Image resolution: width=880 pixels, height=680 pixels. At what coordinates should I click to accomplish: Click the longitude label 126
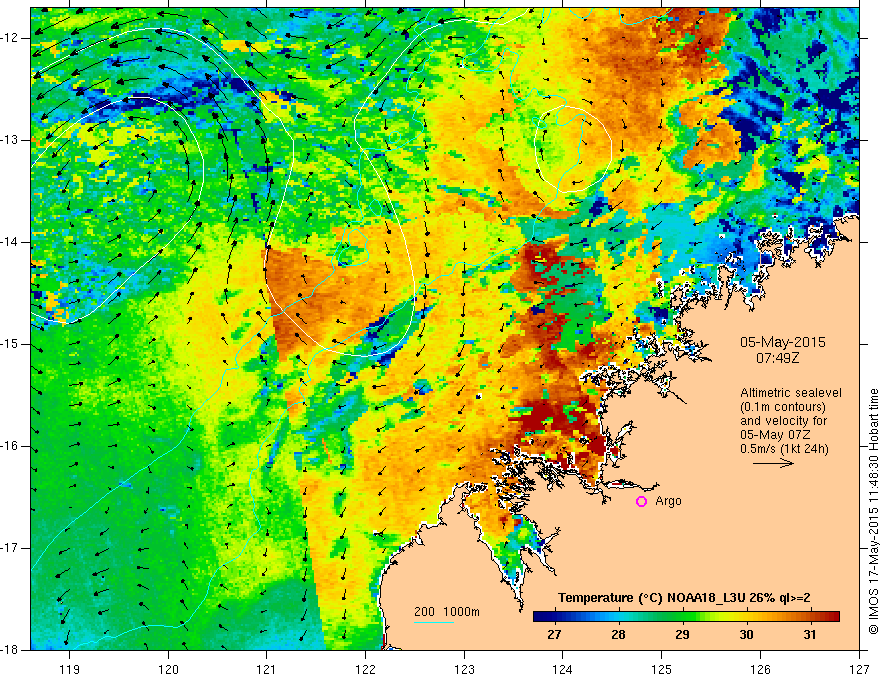pos(760,669)
